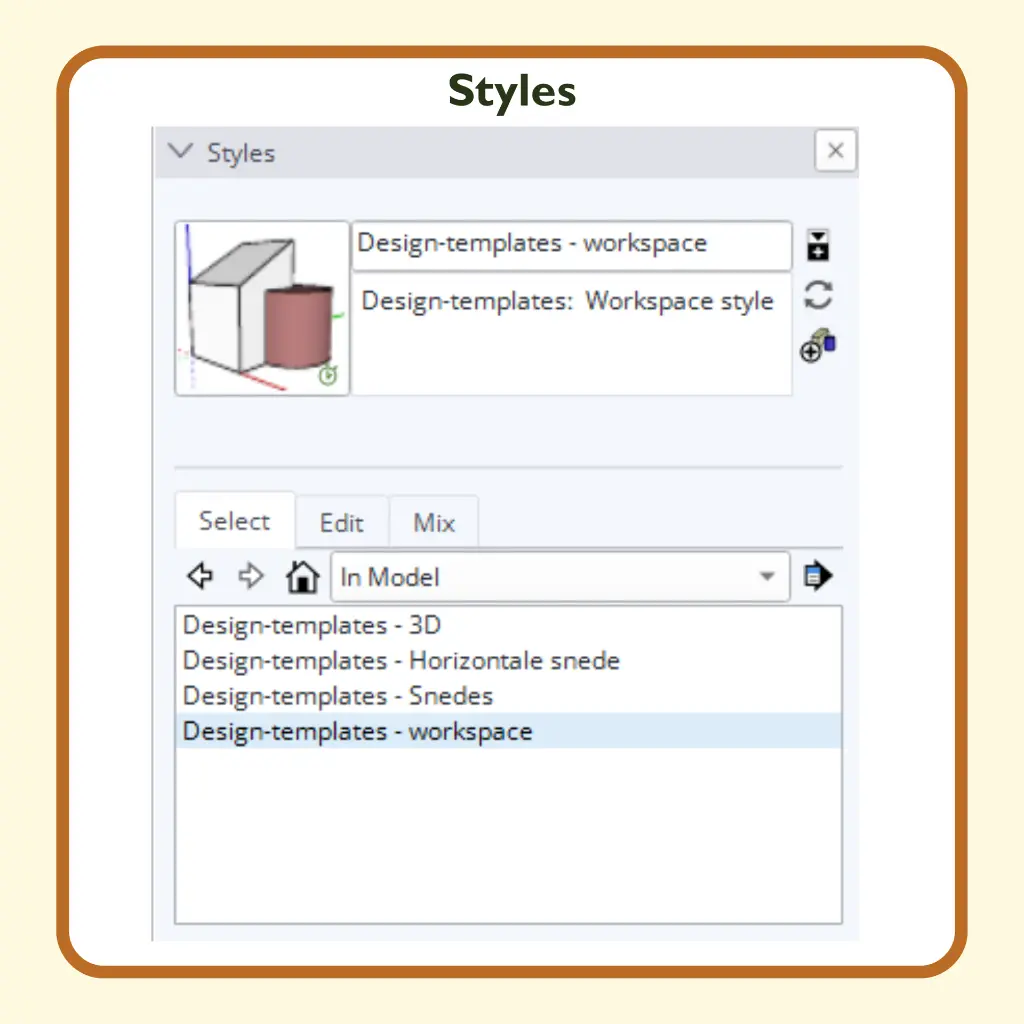Update style with changes icon
This screenshot has width=1024, height=1024.
818,295
